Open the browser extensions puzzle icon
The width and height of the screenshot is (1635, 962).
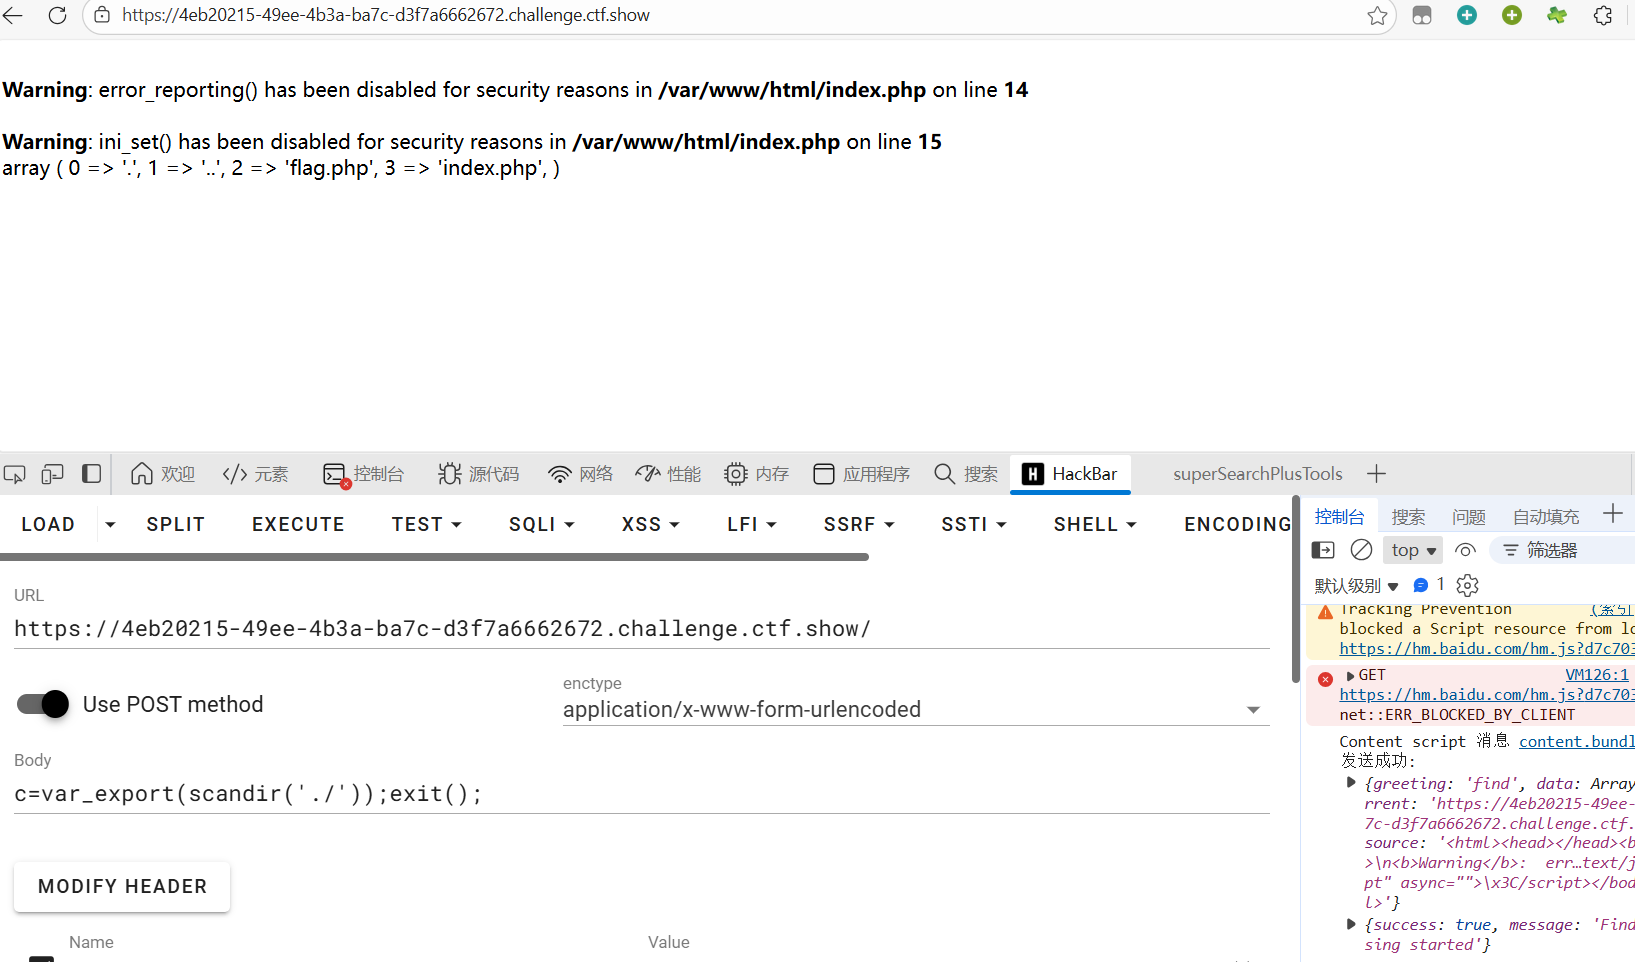tap(1603, 15)
